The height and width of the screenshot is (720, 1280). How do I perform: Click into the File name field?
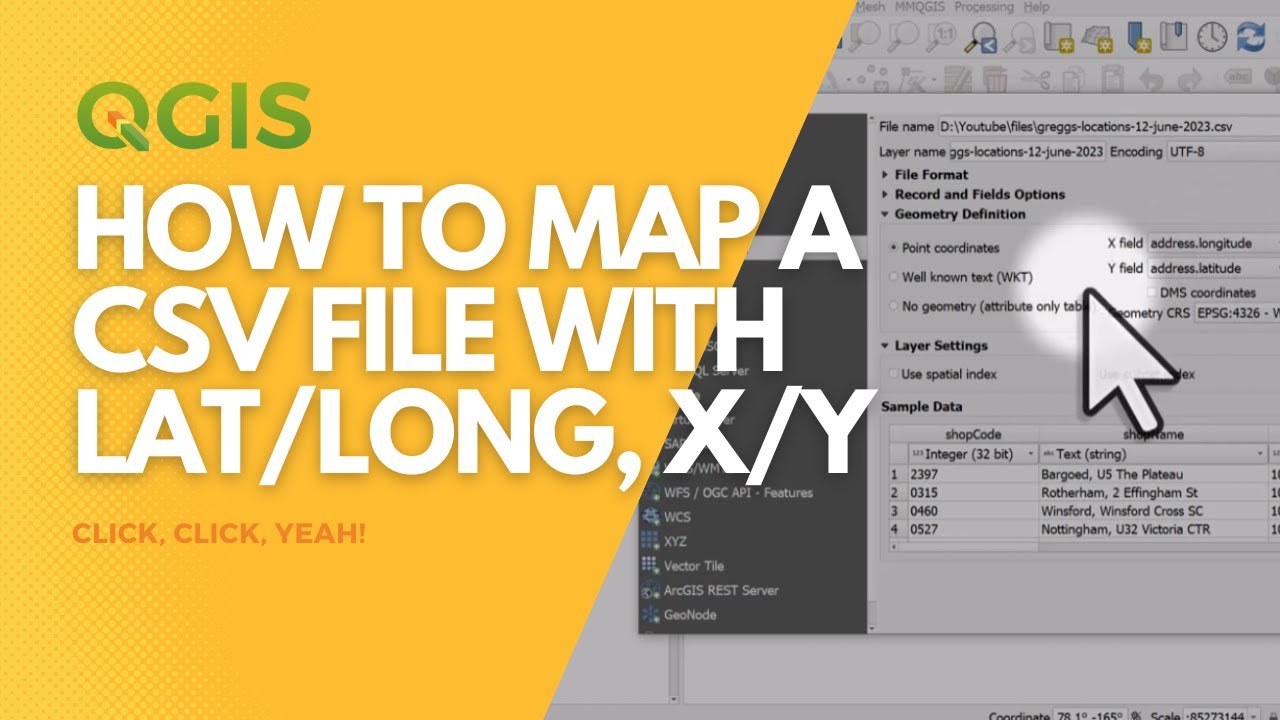point(1108,127)
